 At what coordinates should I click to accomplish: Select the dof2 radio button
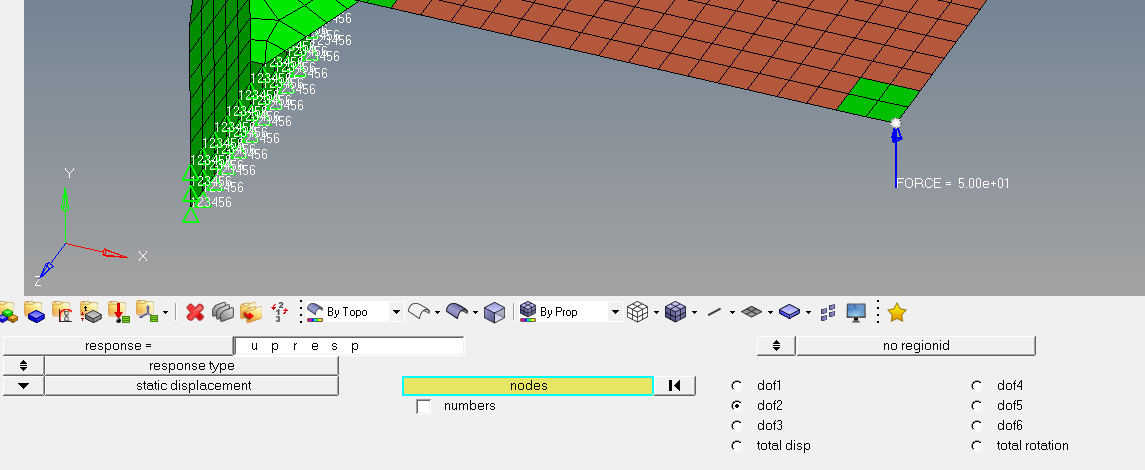coord(736,405)
